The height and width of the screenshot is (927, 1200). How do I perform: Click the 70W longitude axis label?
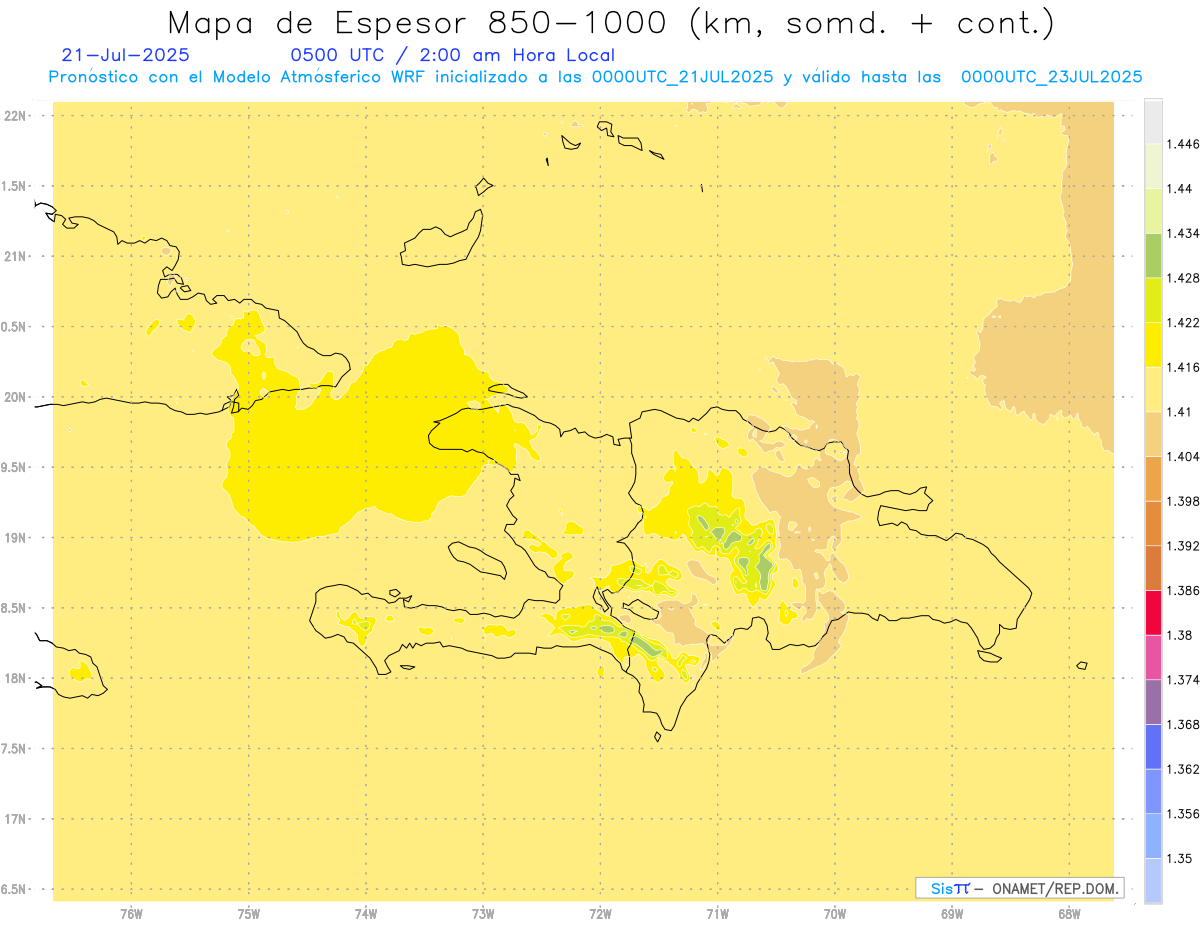(834, 913)
